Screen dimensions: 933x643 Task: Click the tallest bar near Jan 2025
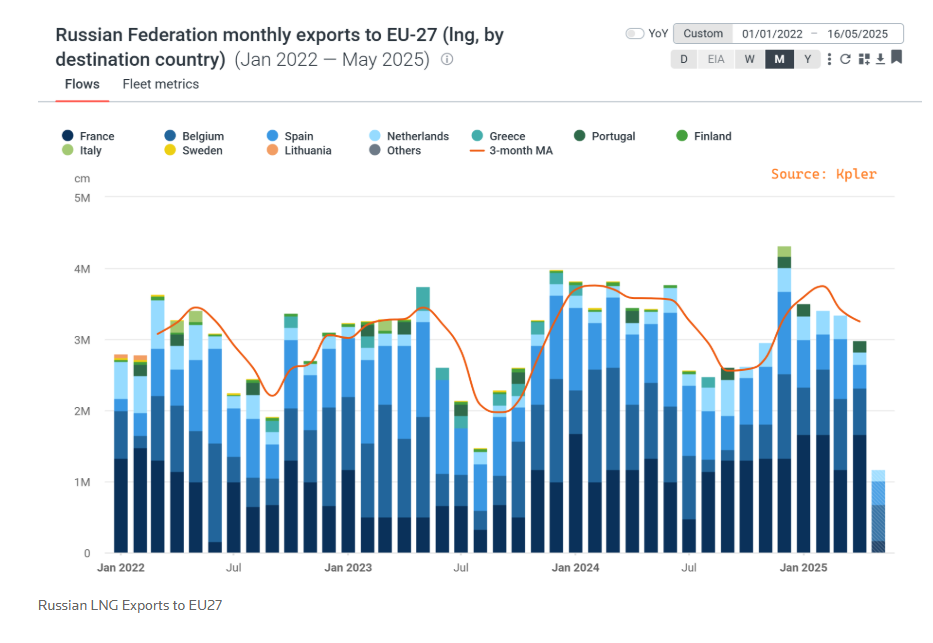[784, 400]
